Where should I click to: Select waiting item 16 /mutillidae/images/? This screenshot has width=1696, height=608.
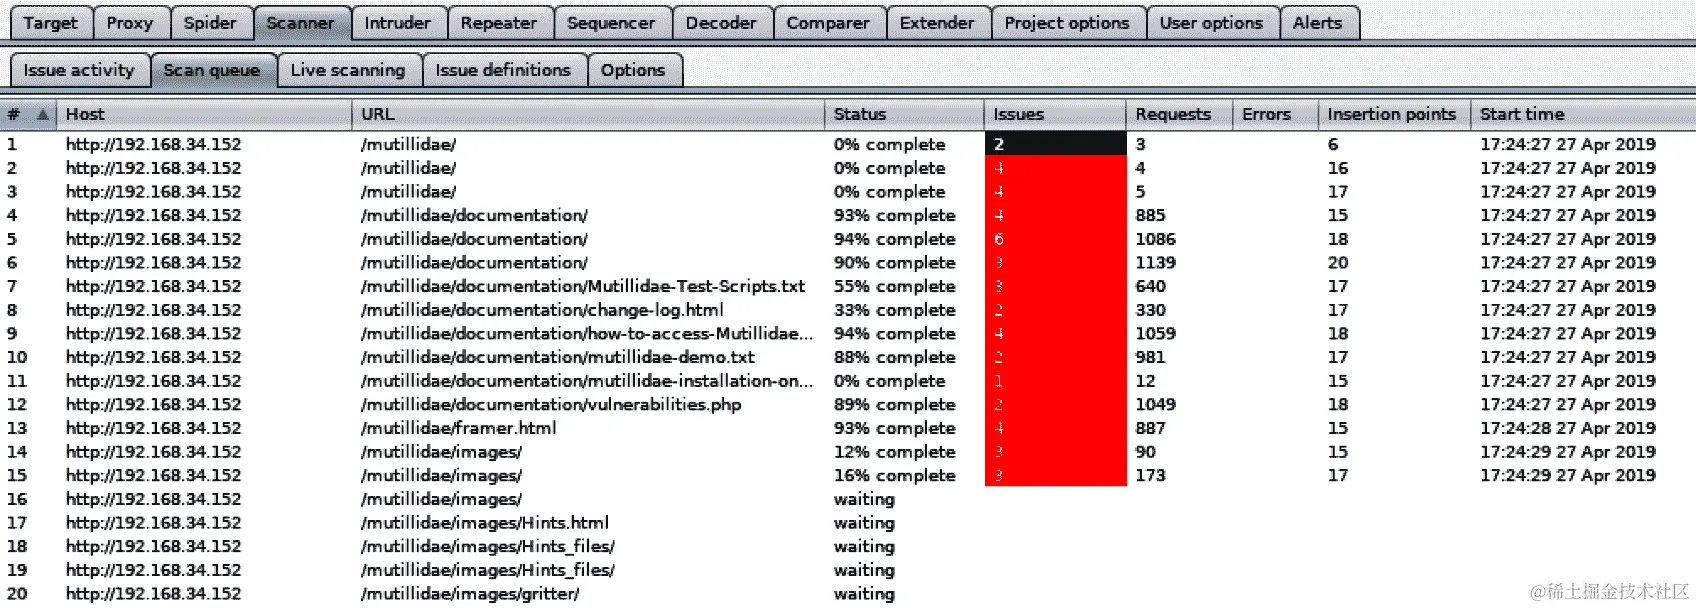[x=848, y=499]
